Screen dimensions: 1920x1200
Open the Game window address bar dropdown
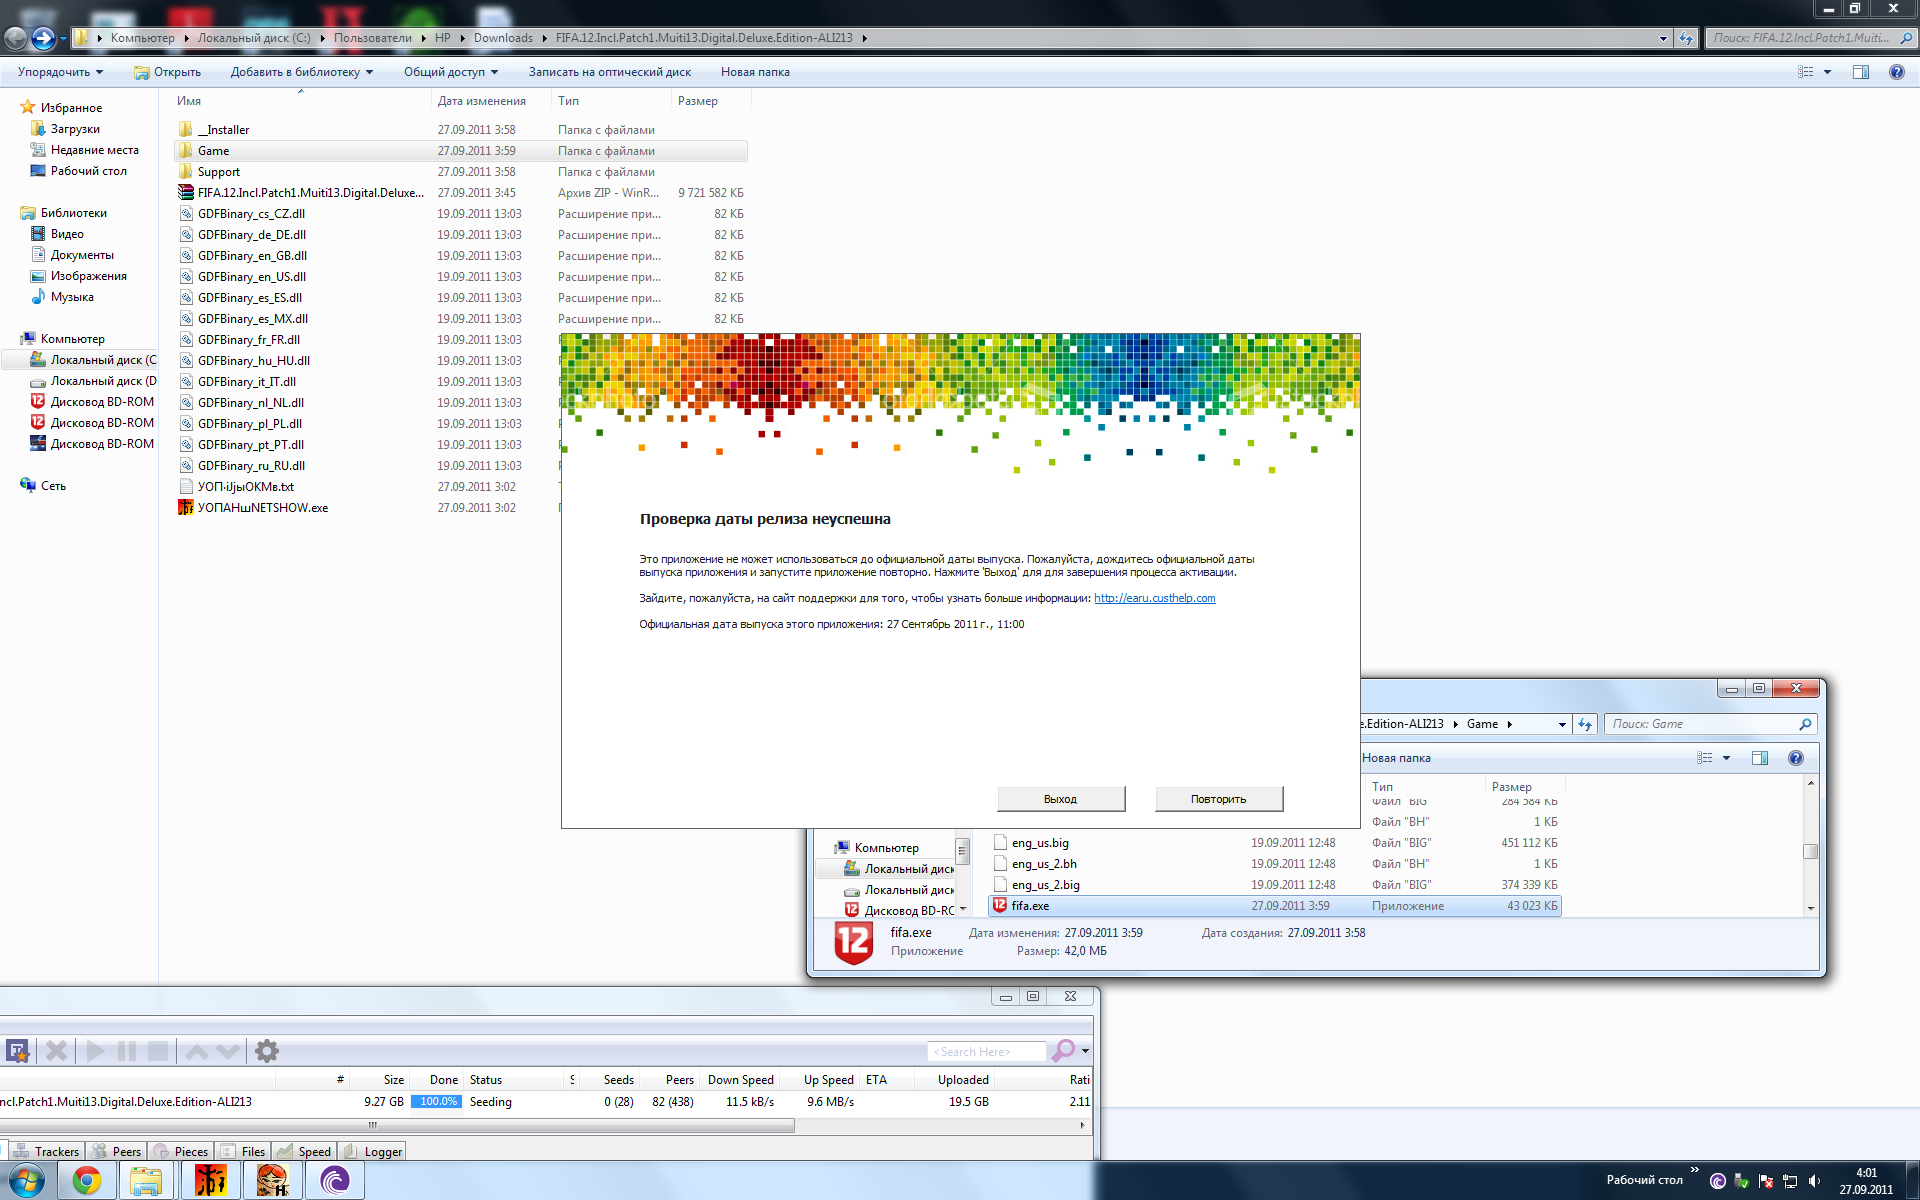[x=1562, y=724]
